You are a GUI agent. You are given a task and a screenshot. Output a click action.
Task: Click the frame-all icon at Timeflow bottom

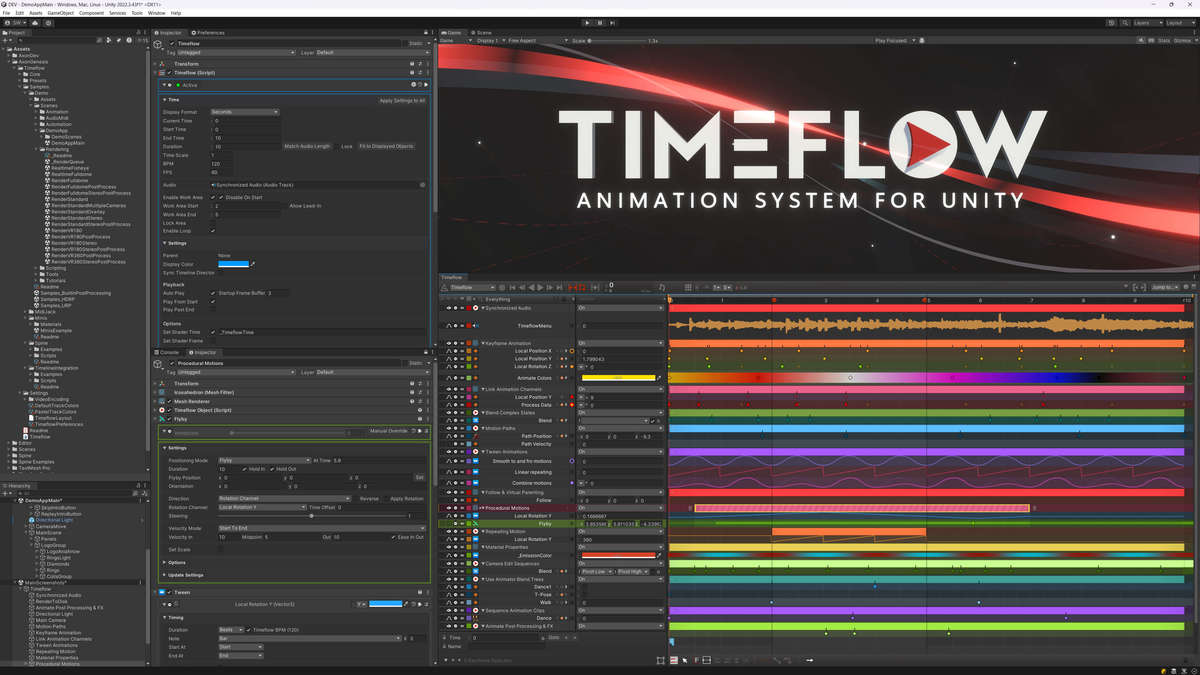point(661,660)
